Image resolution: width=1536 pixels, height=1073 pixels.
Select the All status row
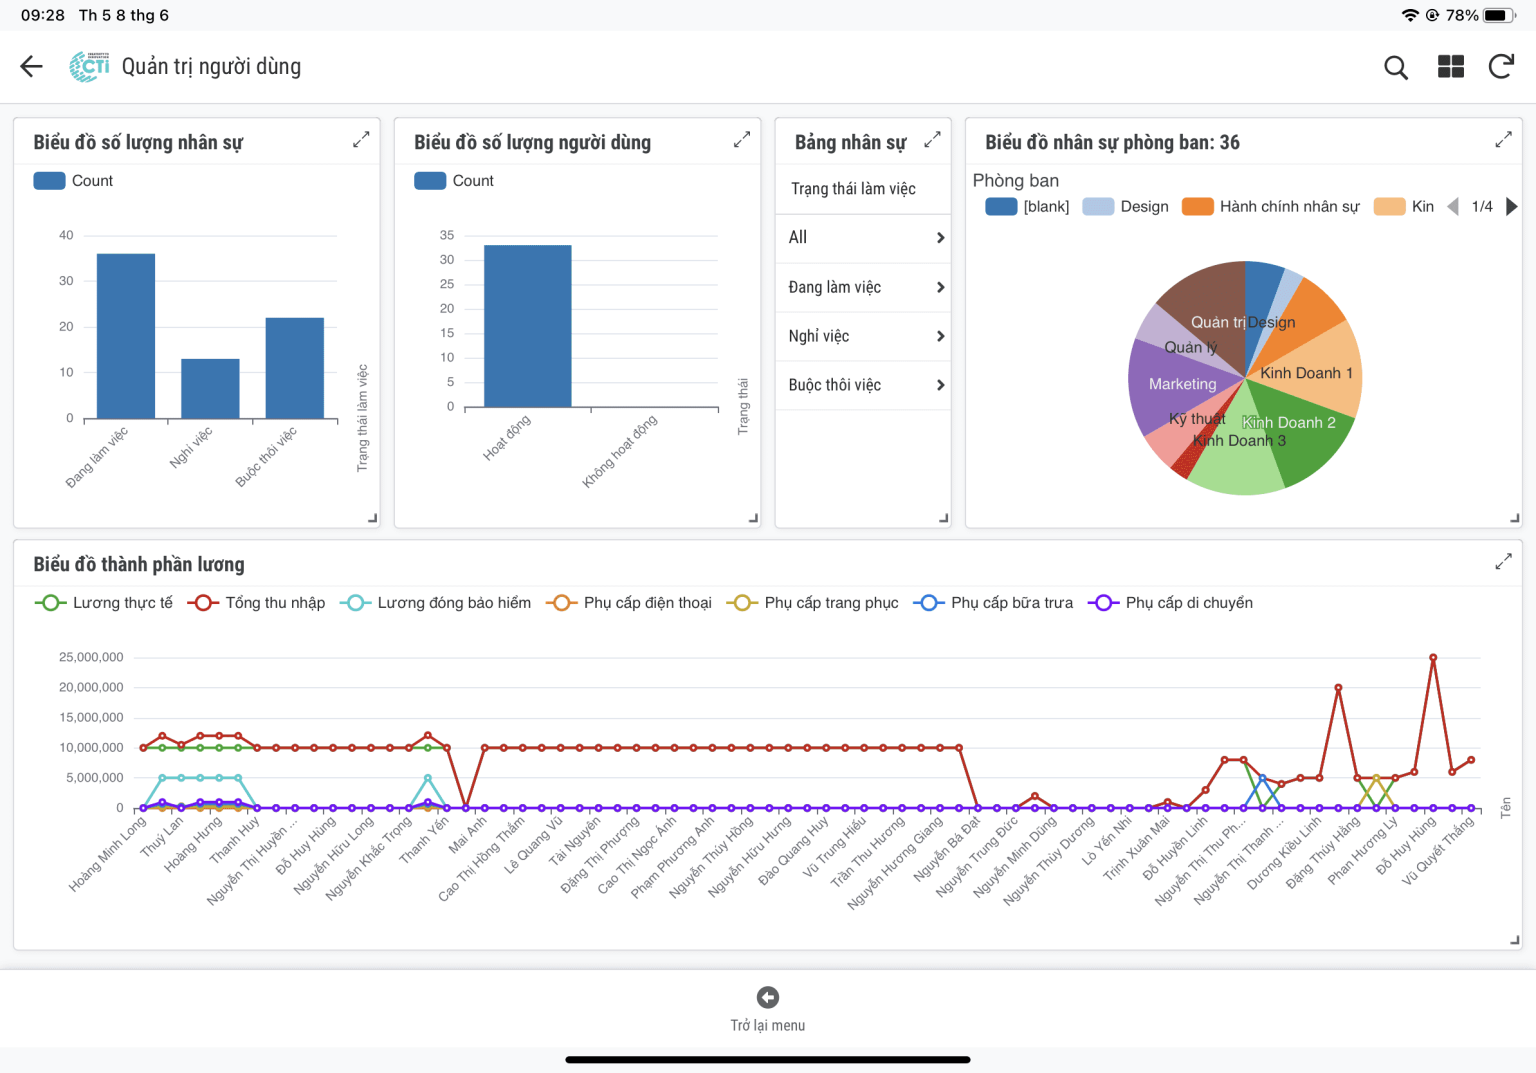863,238
